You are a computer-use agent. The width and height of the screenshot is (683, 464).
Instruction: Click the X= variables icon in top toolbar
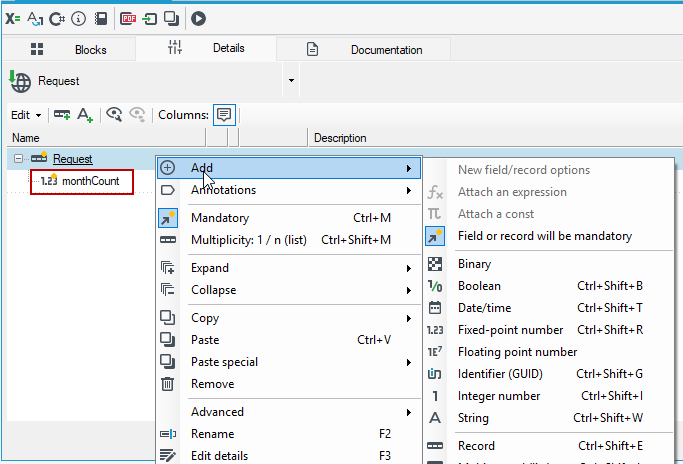(x=13, y=19)
